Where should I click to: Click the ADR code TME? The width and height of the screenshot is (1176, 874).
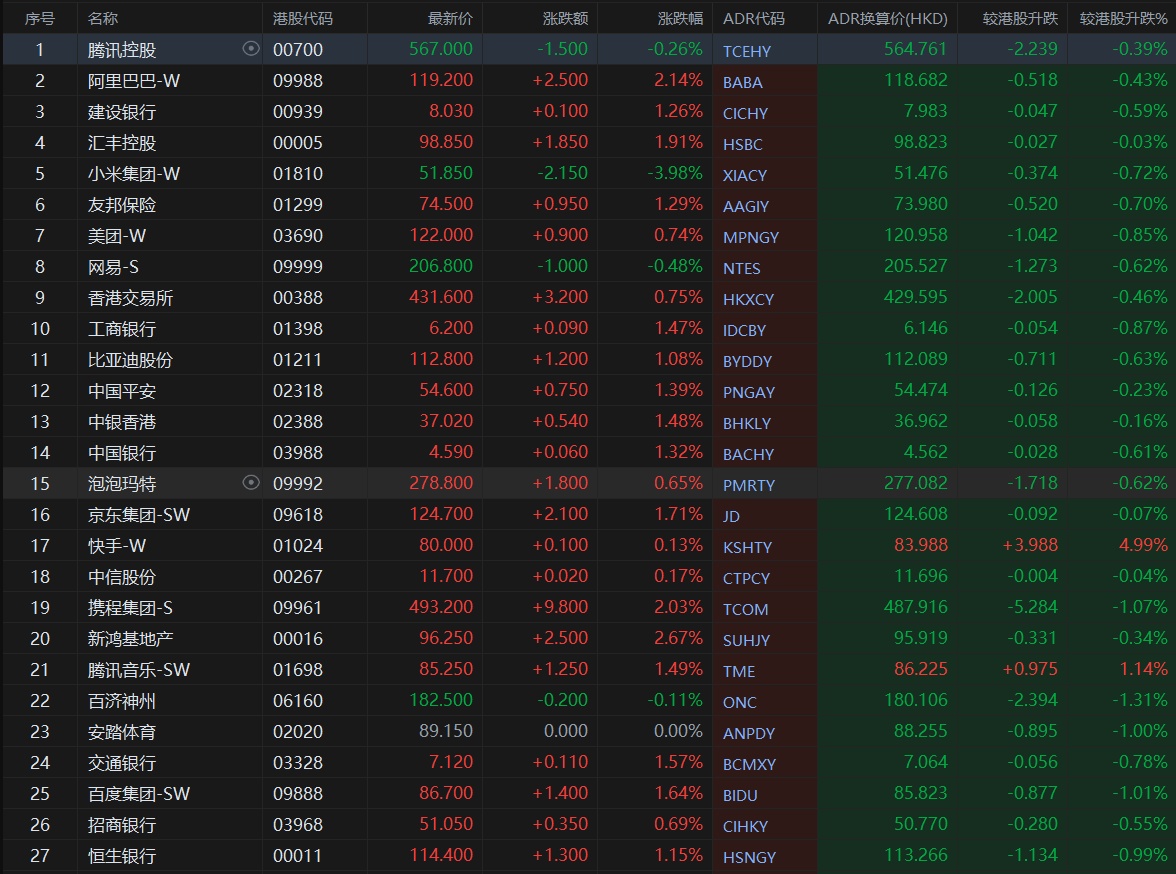point(739,671)
